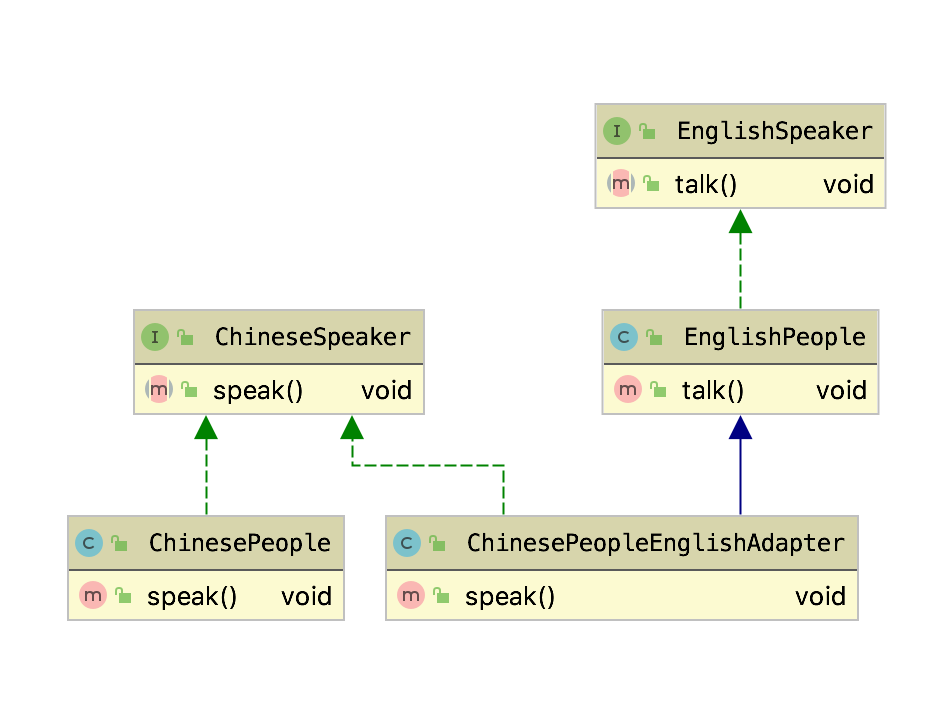The width and height of the screenshot is (948, 708).
Task: Select the class icon of ChinesePeople
Action: pyautogui.click(x=89, y=543)
